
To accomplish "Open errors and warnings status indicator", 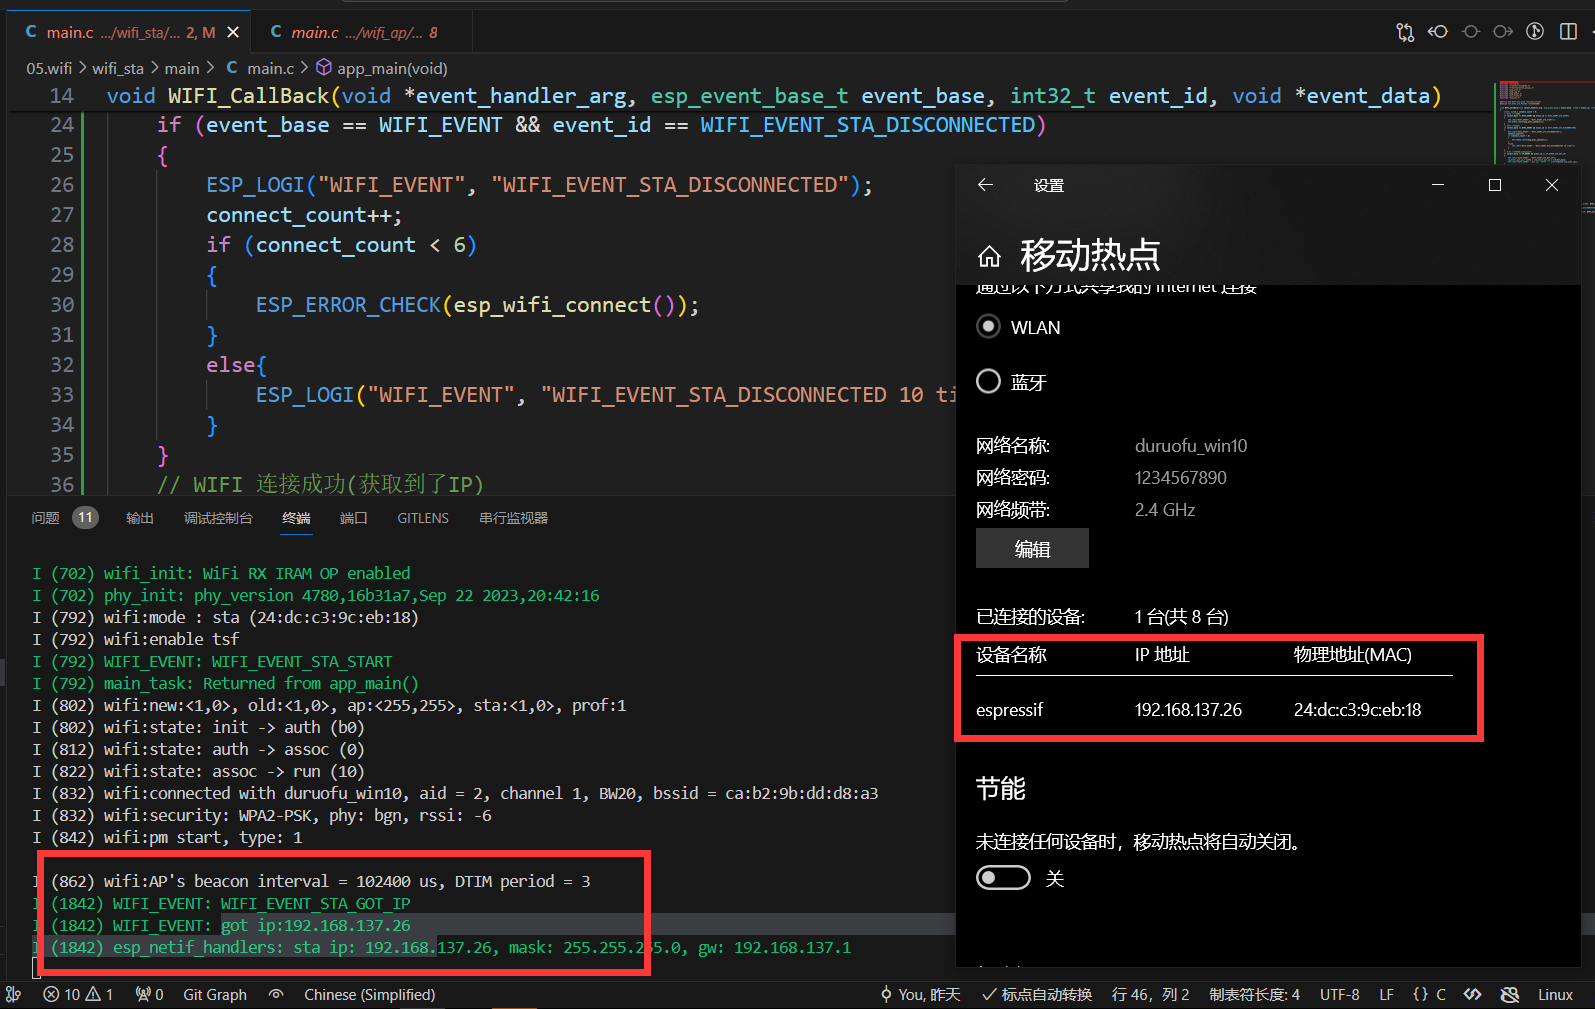I will (x=78, y=994).
